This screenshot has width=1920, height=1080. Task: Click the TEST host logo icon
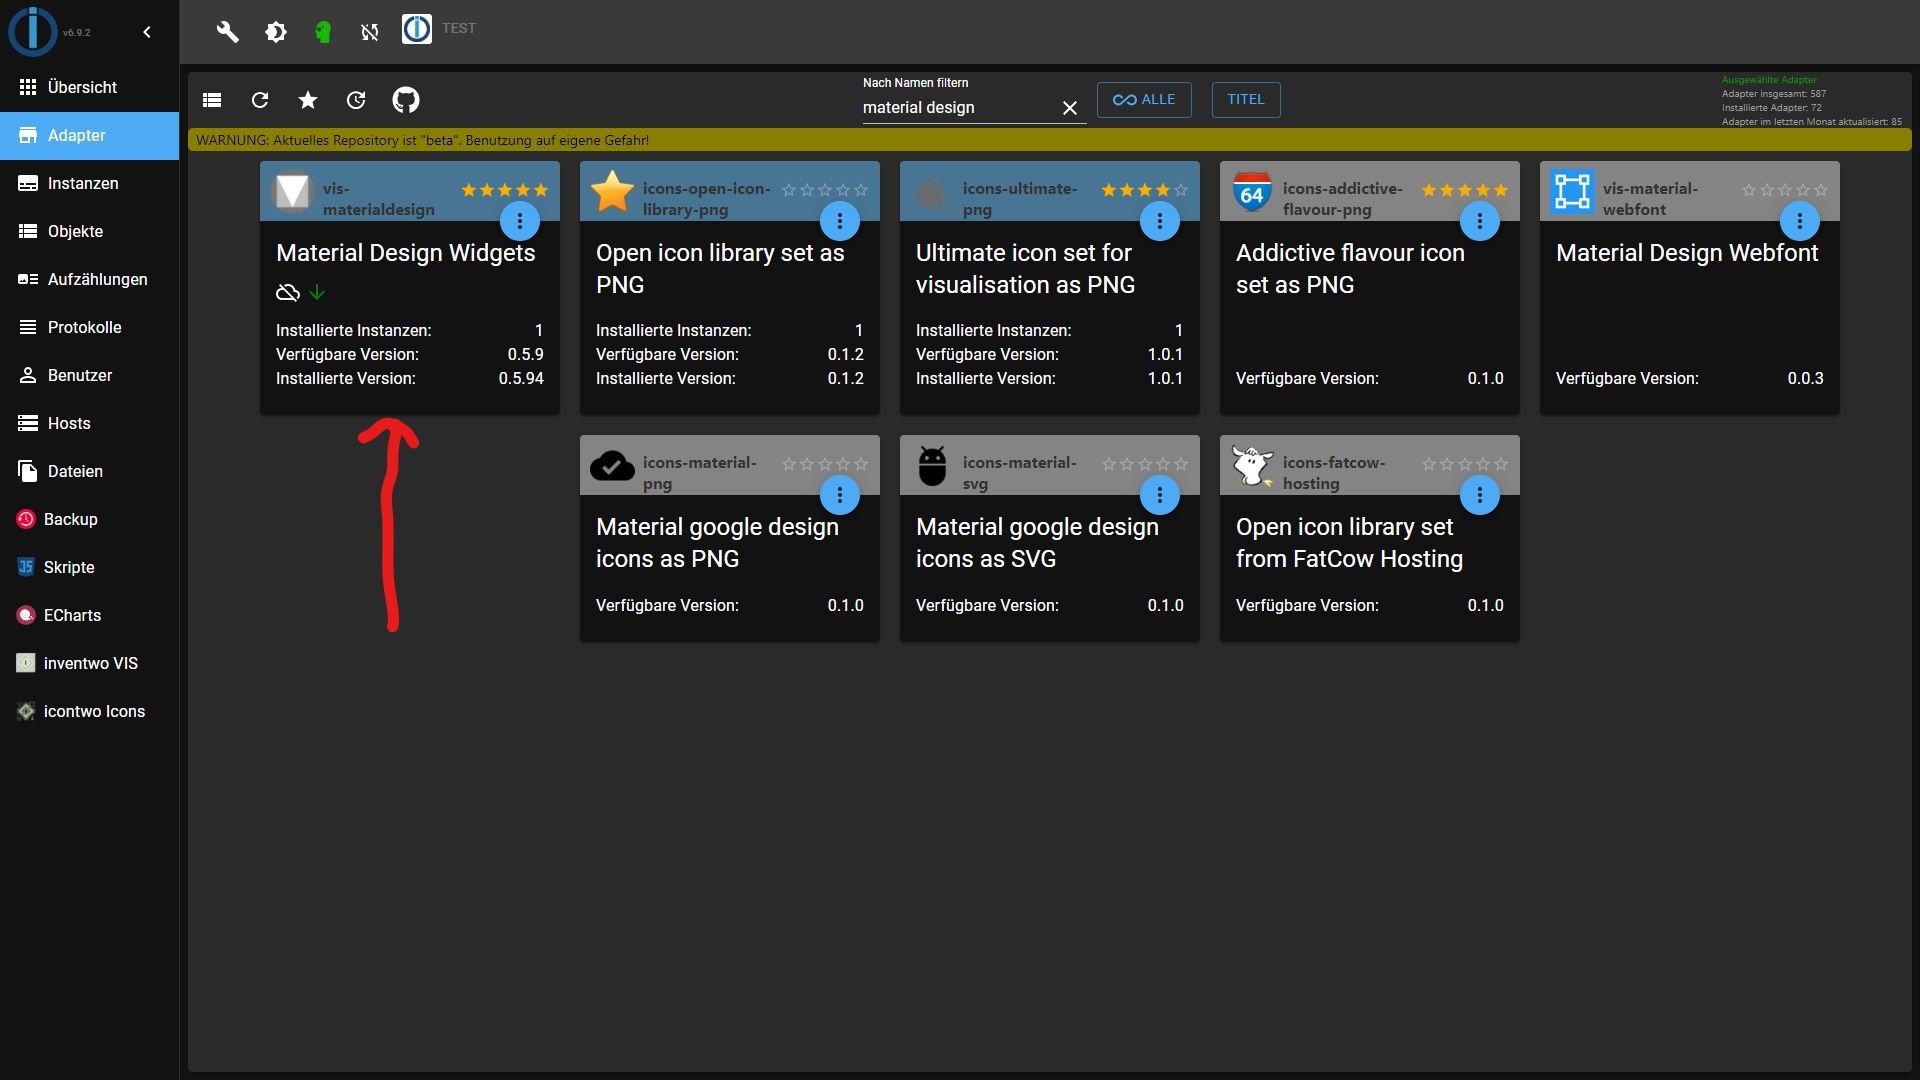coord(417,29)
